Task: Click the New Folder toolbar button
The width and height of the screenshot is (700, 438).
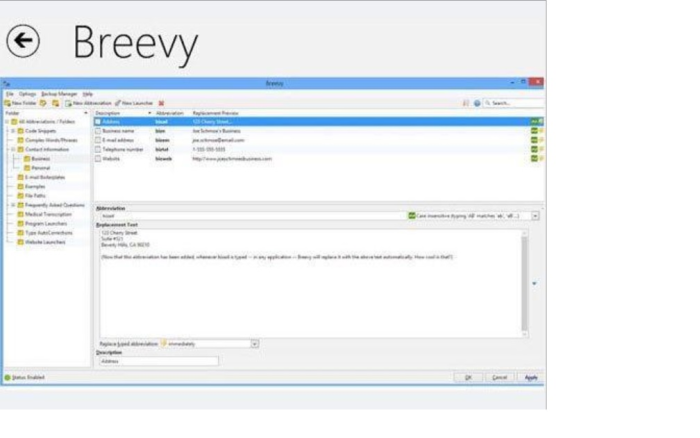Action: pos(20,103)
